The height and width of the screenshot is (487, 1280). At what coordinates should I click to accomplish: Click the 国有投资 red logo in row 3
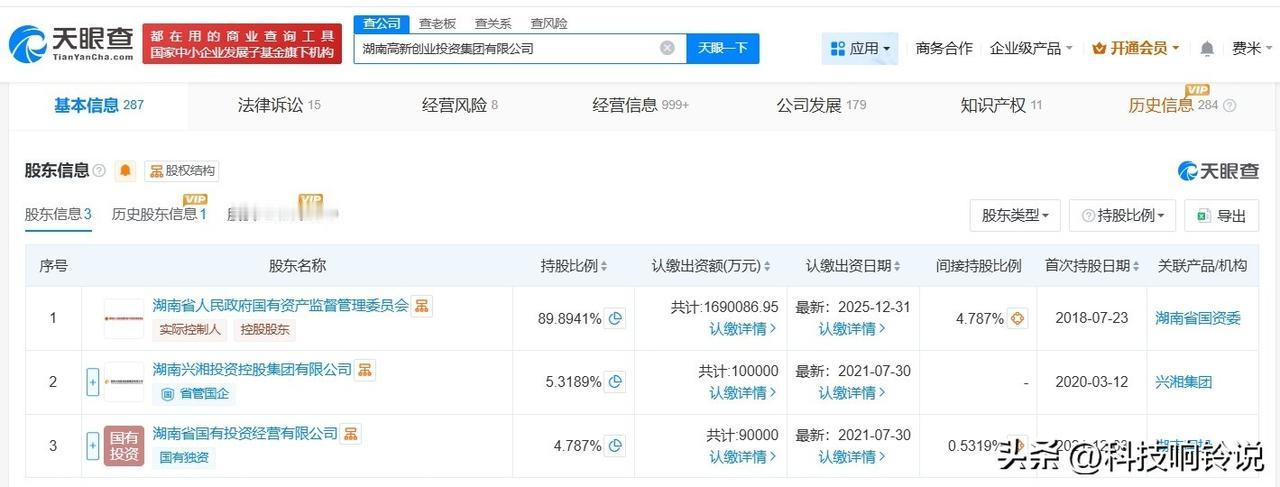124,446
